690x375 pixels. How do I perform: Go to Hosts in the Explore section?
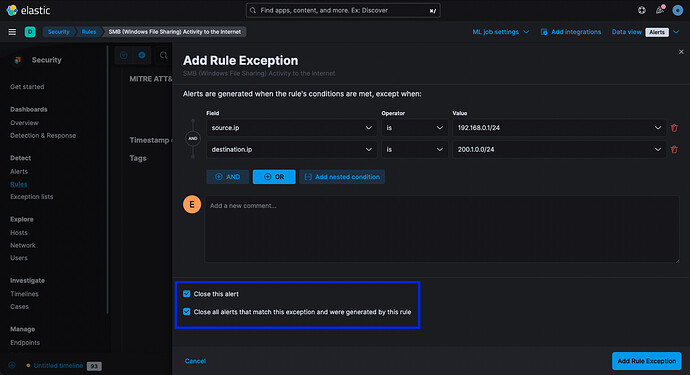(19, 232)
